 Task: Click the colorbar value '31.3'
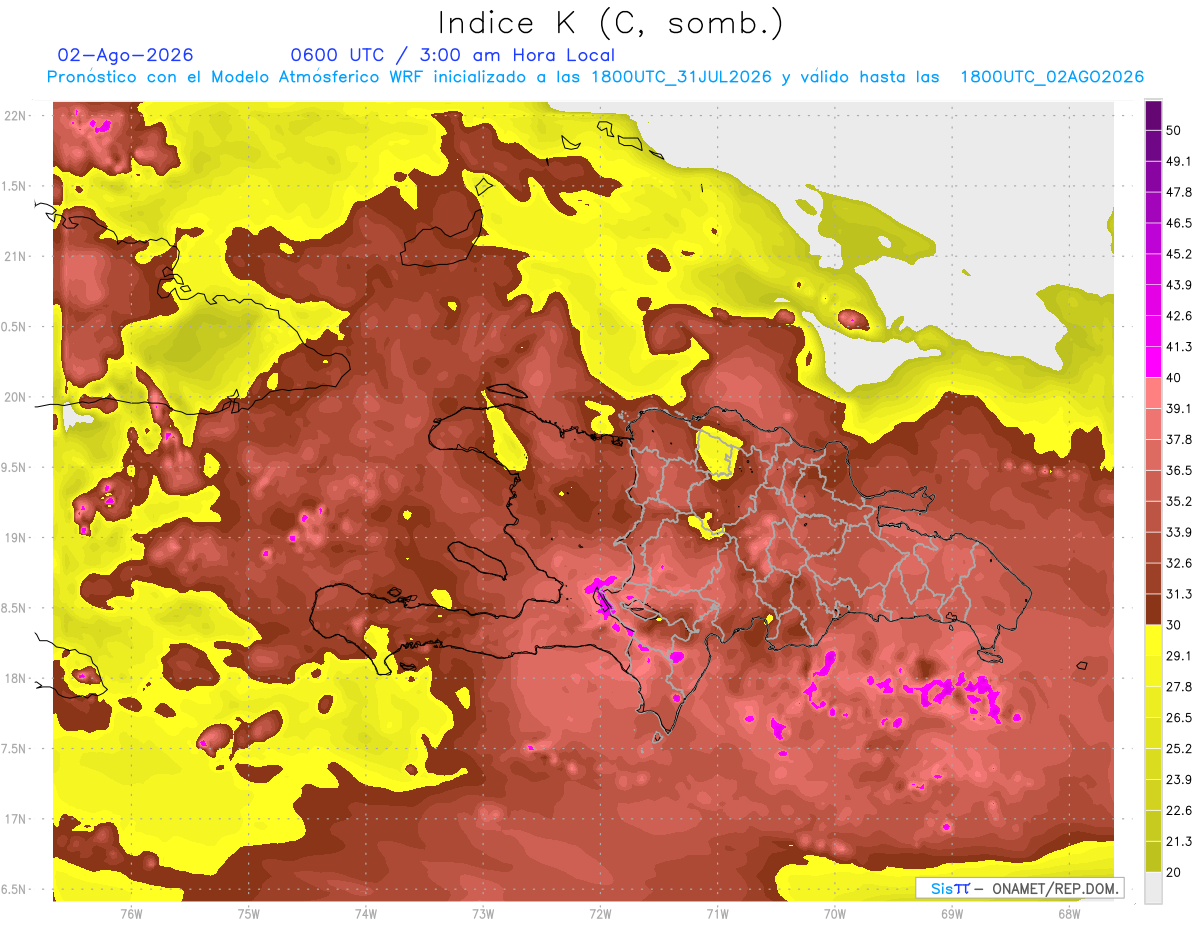[x=1179, y=594]
